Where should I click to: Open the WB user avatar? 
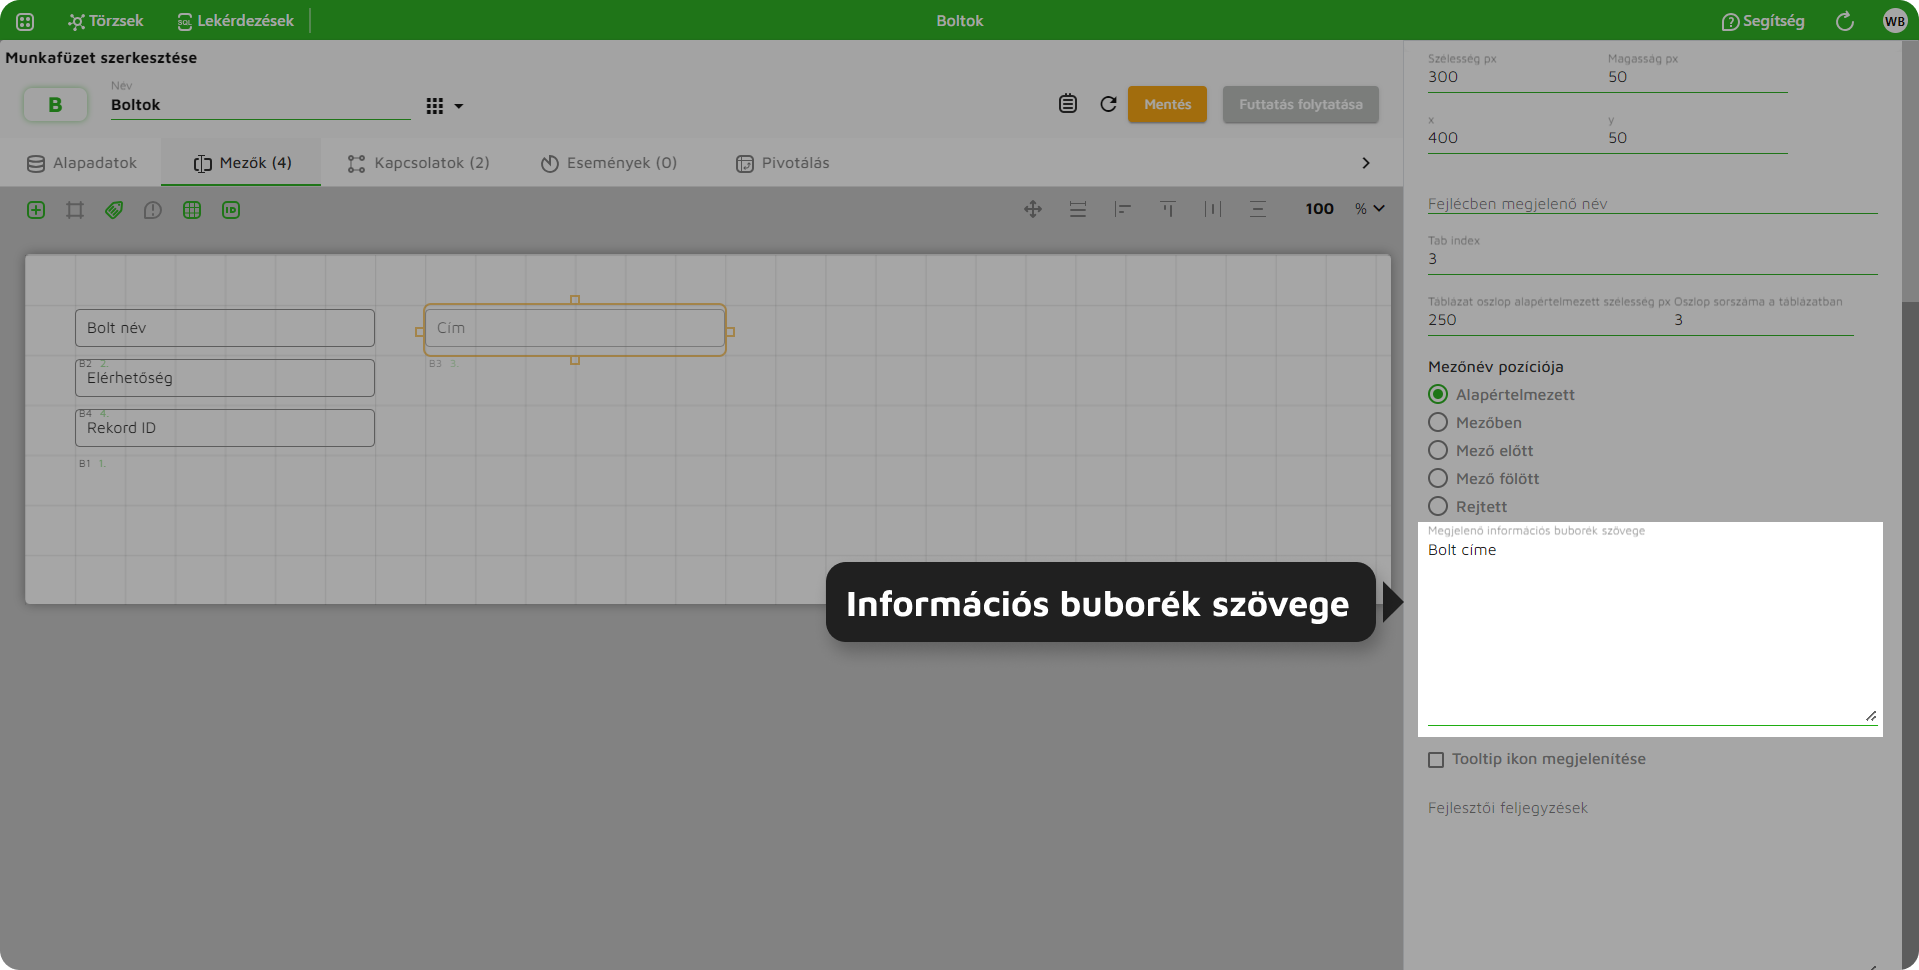click(1895, 21)
